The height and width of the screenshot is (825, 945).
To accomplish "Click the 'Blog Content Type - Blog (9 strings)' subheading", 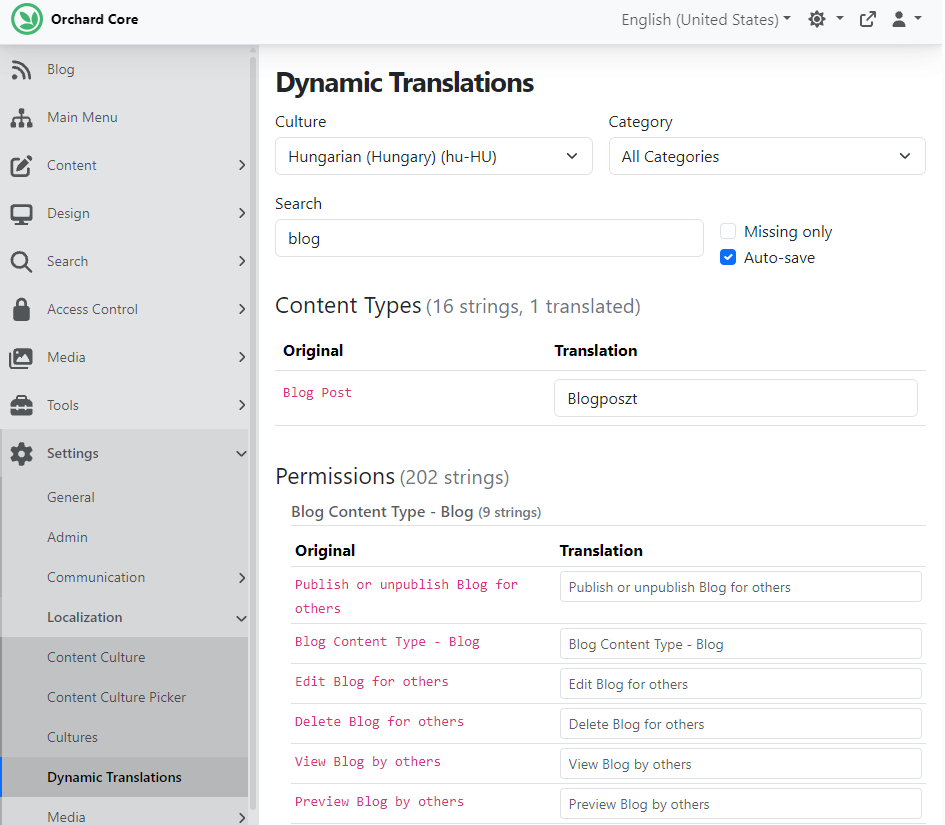I will [x=416, y=512].
